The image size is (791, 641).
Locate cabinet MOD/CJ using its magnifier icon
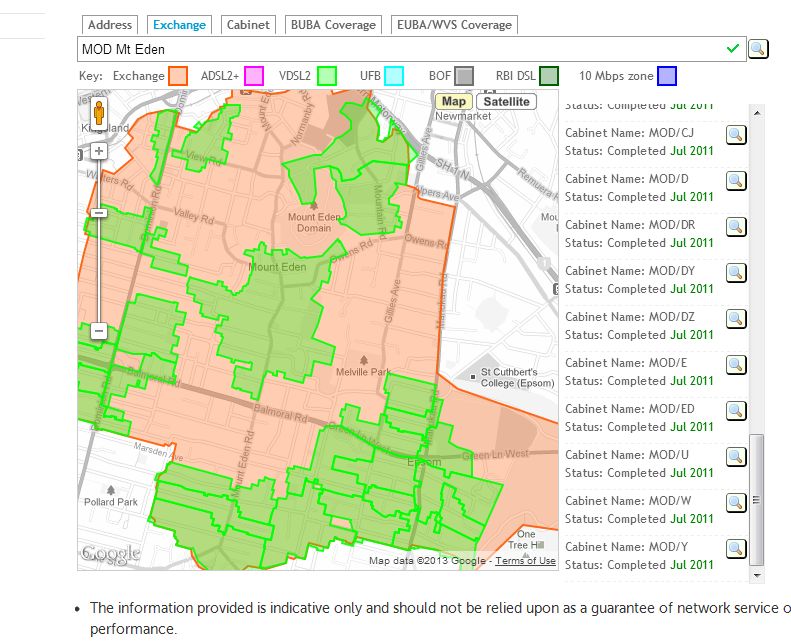[735, 136]
